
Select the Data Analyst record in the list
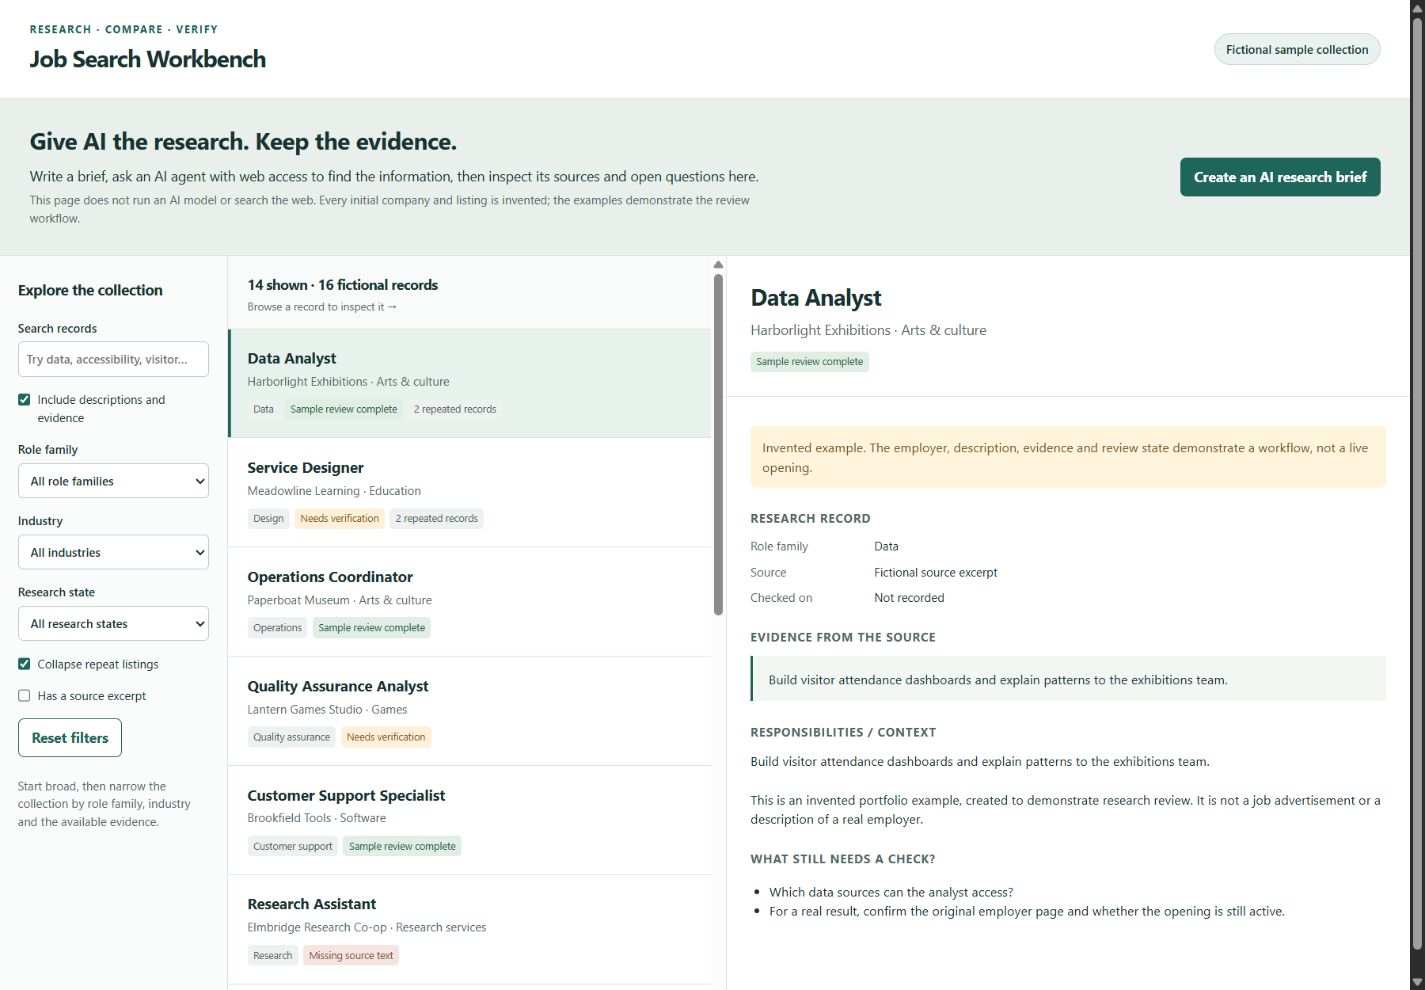pos(470,383)
